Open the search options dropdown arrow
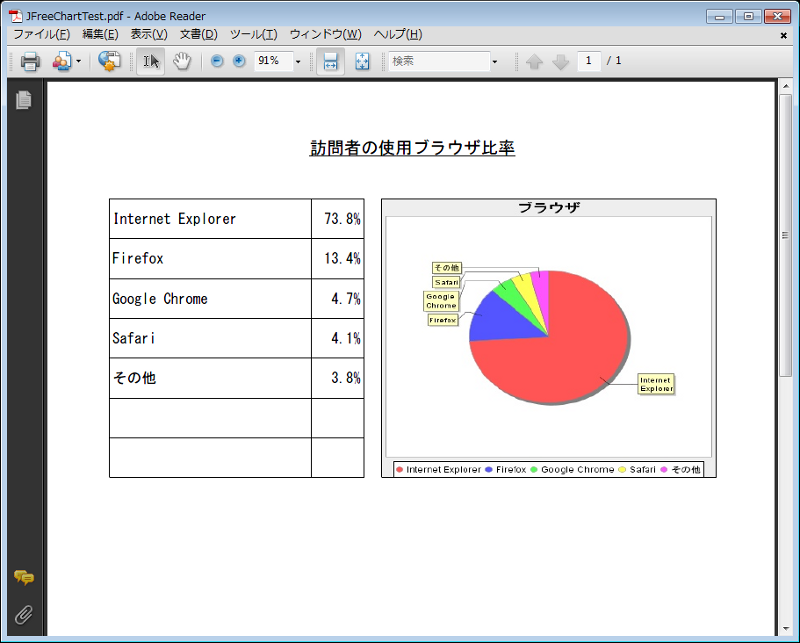Viewport: 800px width, 643px height. 494,62
